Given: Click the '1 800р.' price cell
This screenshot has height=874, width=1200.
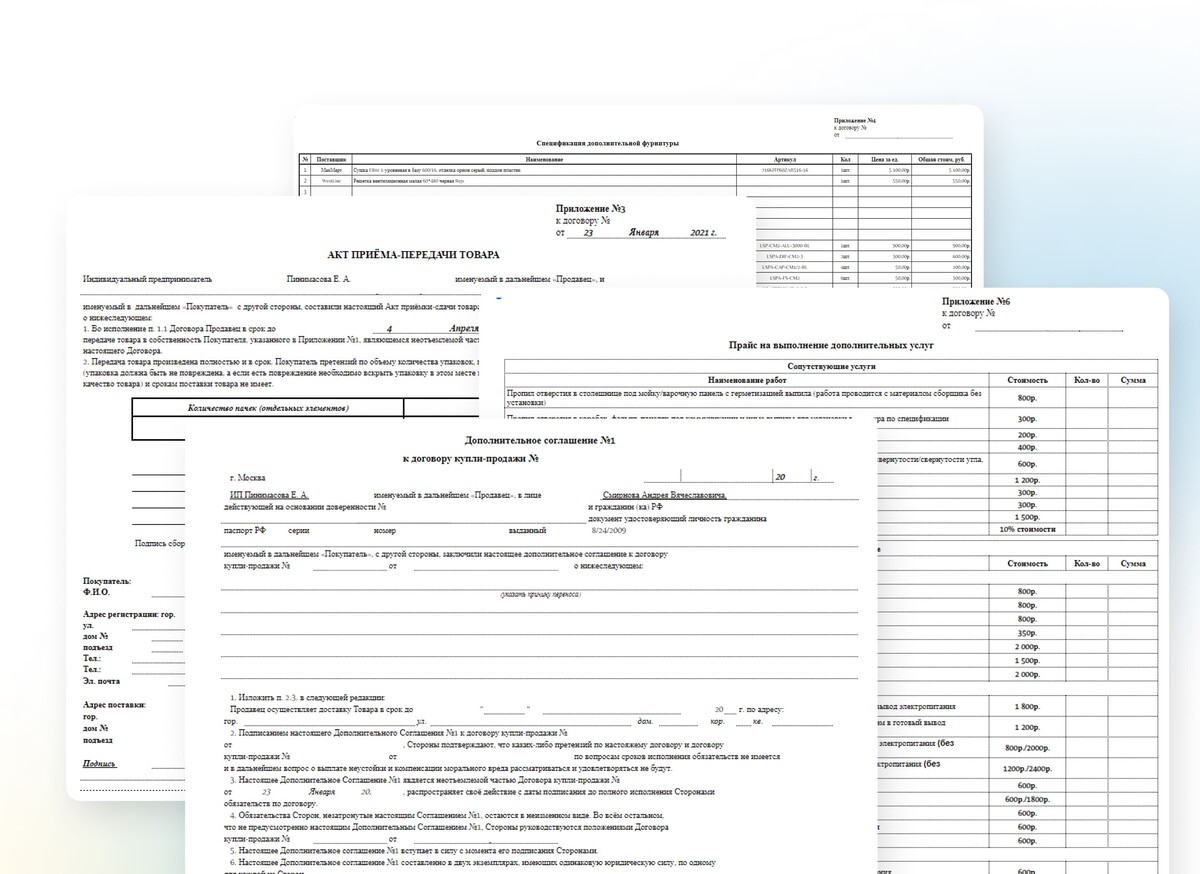Looking at the screenshot, I should pos(1027,707).
